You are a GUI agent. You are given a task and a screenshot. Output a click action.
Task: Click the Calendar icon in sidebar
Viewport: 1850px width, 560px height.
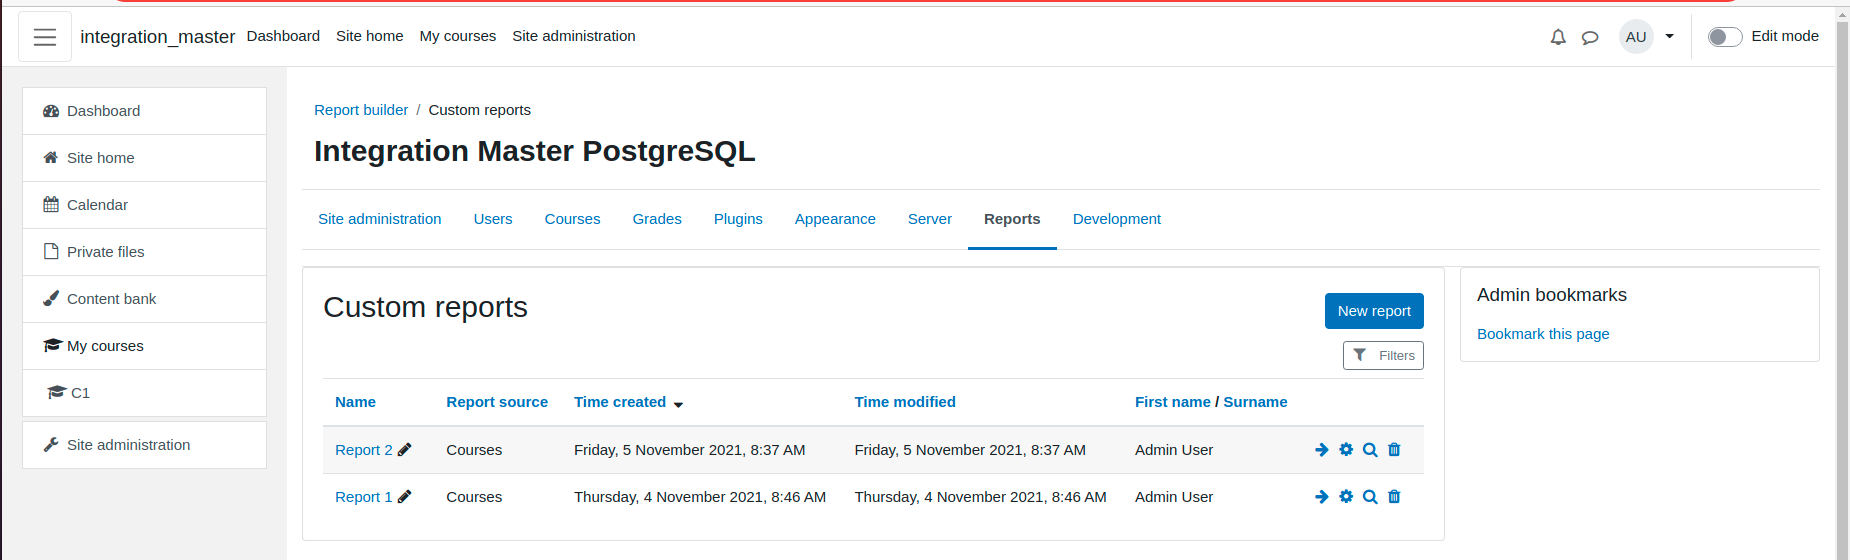tap(51, 205)
